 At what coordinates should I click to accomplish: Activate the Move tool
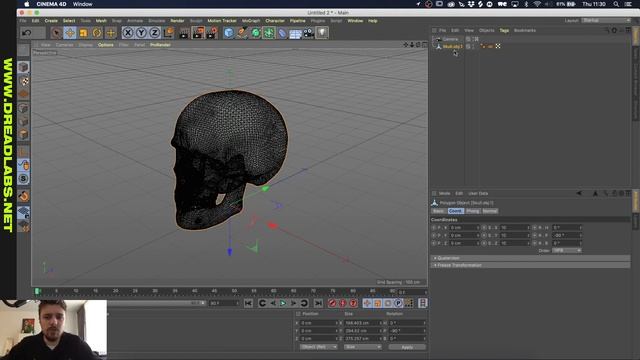click(x=70, y=33)
